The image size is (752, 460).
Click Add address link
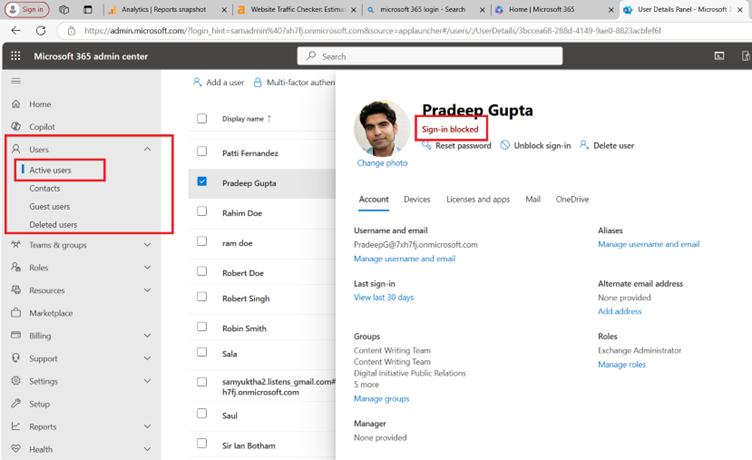pyautogui.click(x=620, y=311)
